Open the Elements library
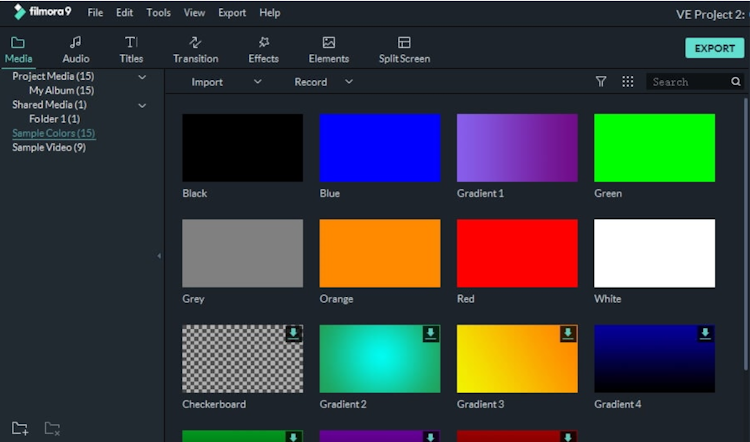 coord(328,49)
